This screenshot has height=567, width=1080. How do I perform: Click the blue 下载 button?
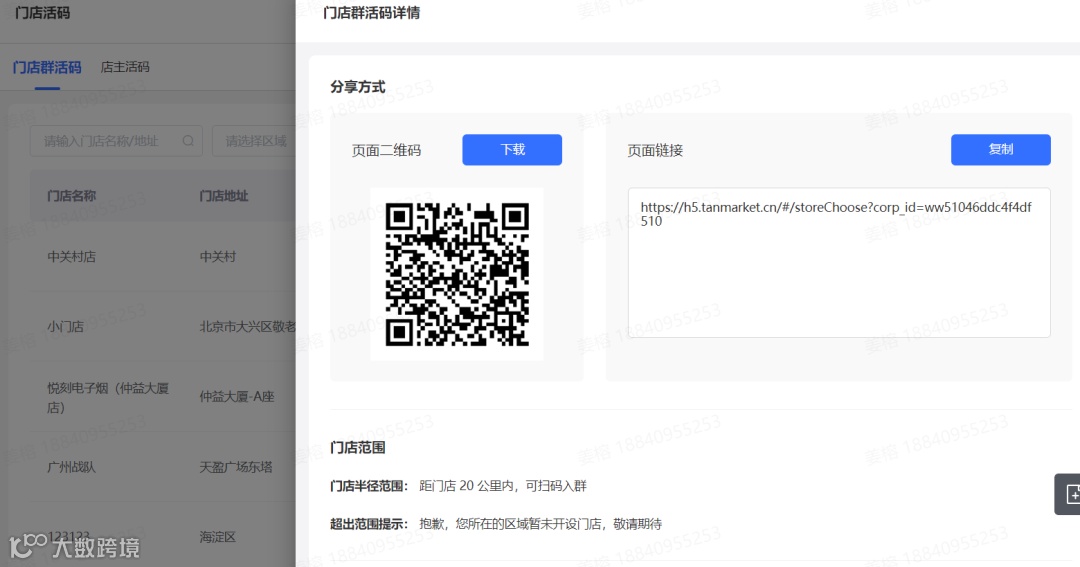[512, 150]
